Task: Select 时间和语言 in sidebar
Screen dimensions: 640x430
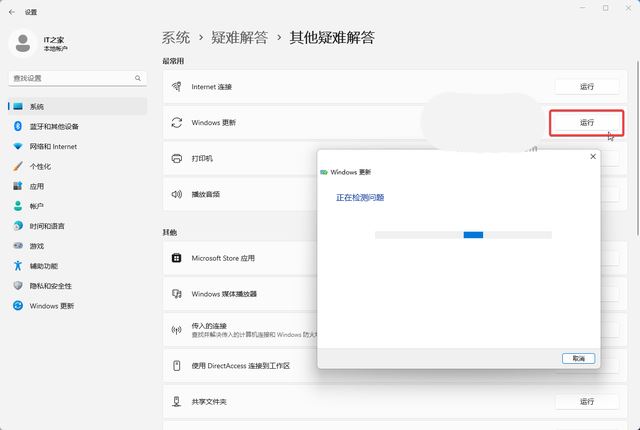Action: tap(47, 226)
